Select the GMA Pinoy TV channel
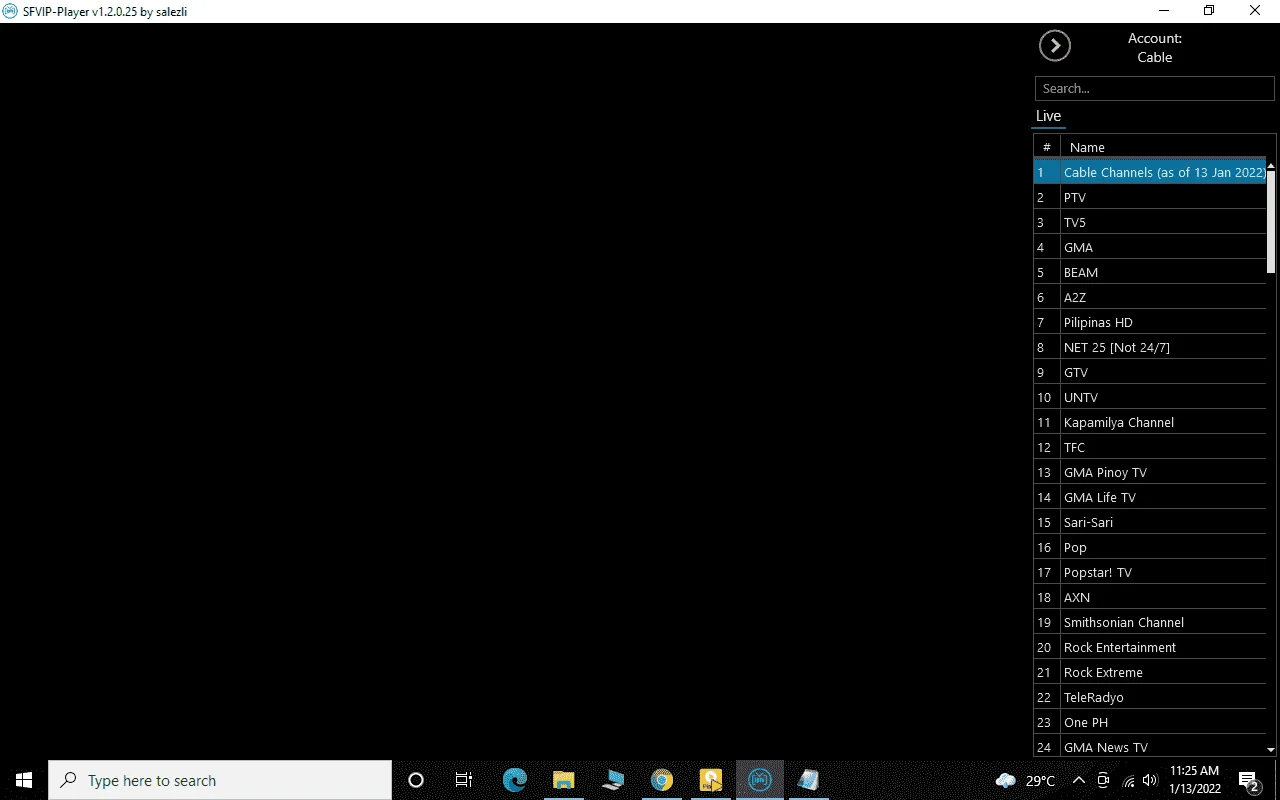This screenshot has height=800, width=1280. [x=1150, y=472]
